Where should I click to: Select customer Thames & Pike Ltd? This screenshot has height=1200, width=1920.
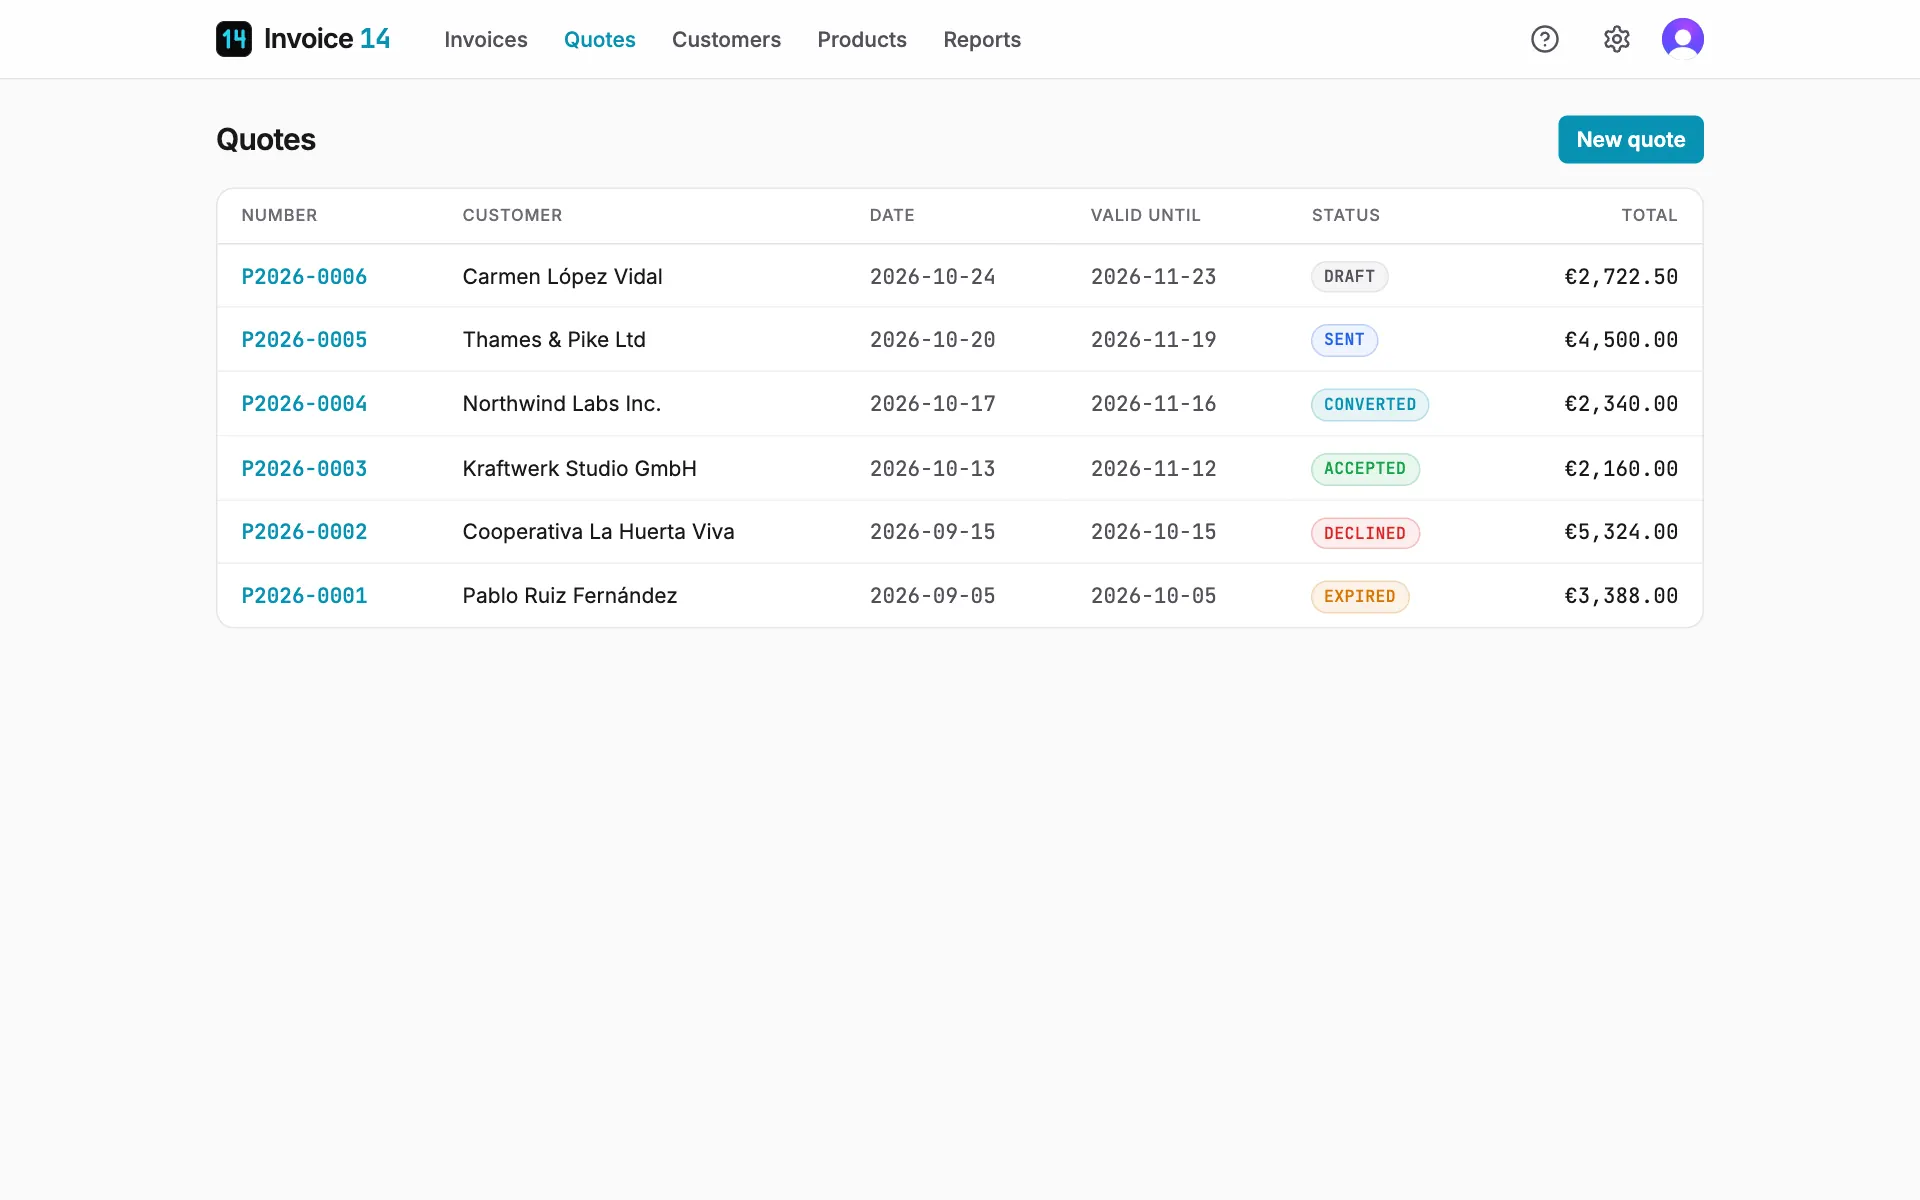554,339
